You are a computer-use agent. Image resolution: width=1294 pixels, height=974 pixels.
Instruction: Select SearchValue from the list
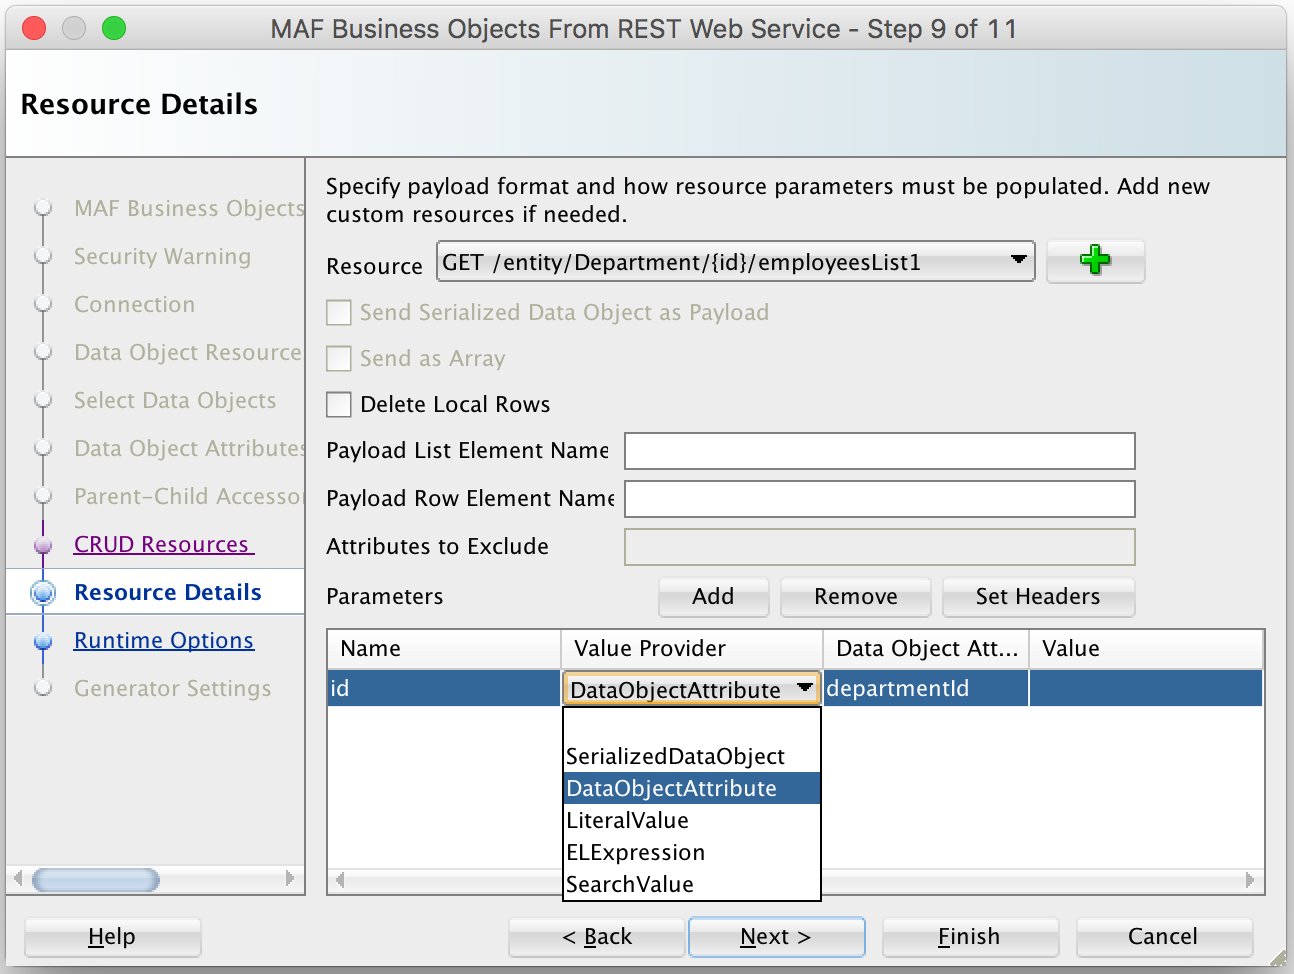point(691,884)
